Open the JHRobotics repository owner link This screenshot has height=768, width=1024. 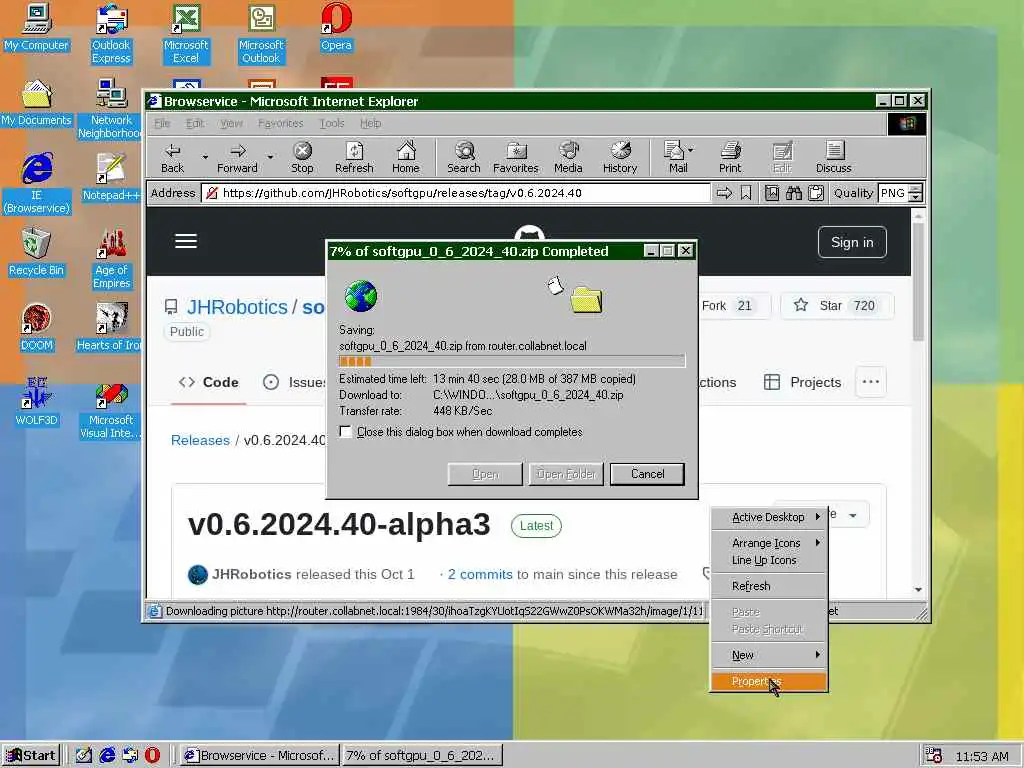(x=237, y=307)
